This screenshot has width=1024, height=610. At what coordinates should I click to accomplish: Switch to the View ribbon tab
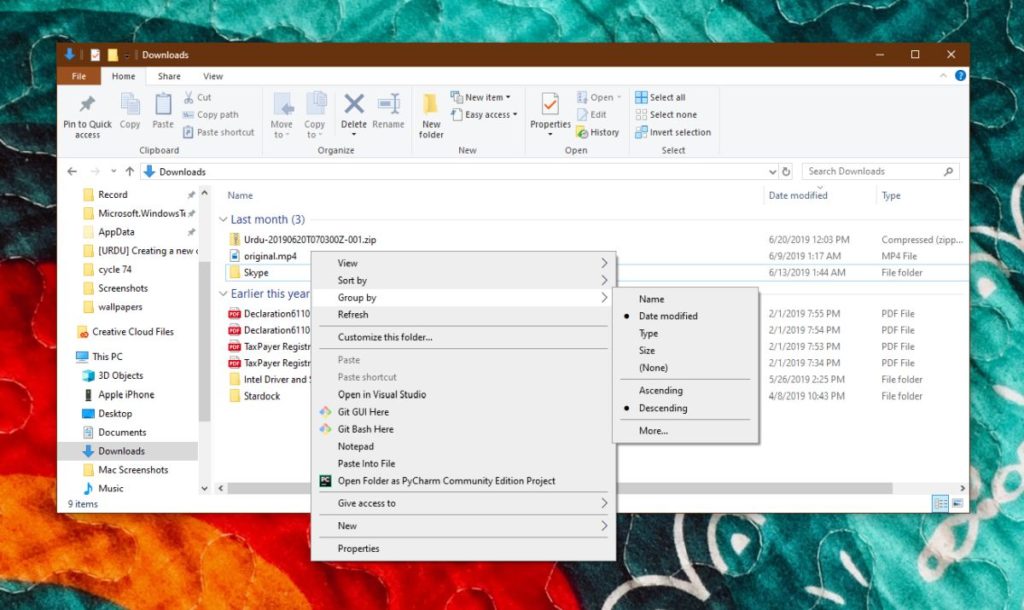pyautogui.click(x=213, y=75)
